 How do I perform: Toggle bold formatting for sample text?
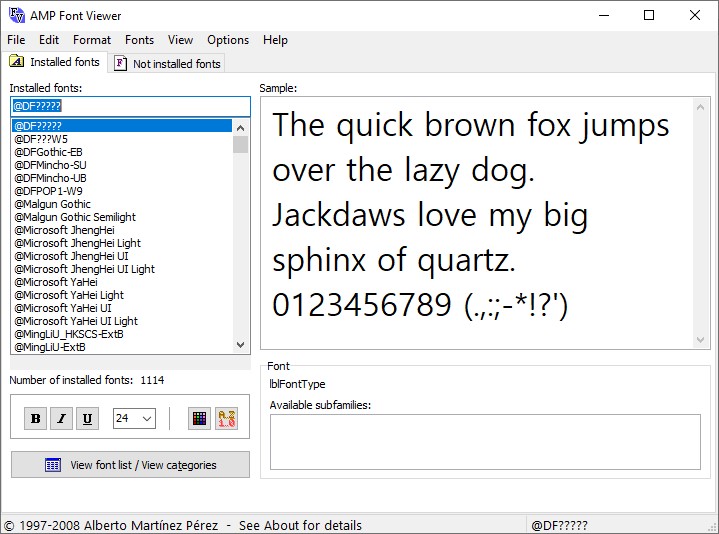[x=36, y=419]
